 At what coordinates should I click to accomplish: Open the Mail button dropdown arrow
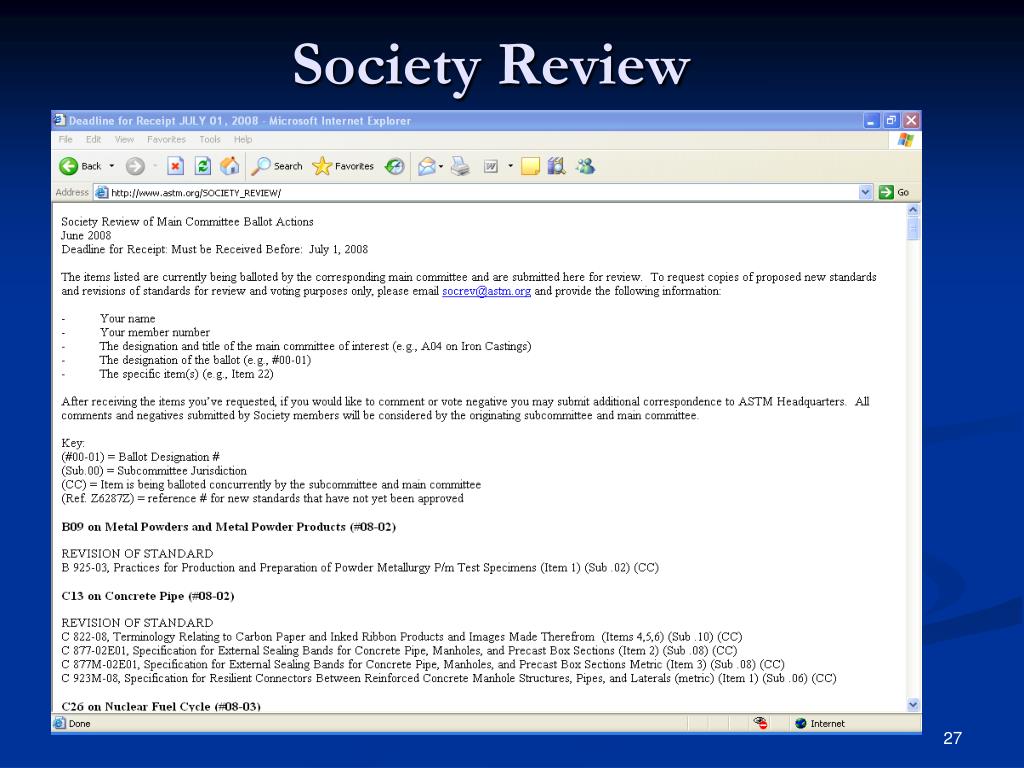[441, 167]
